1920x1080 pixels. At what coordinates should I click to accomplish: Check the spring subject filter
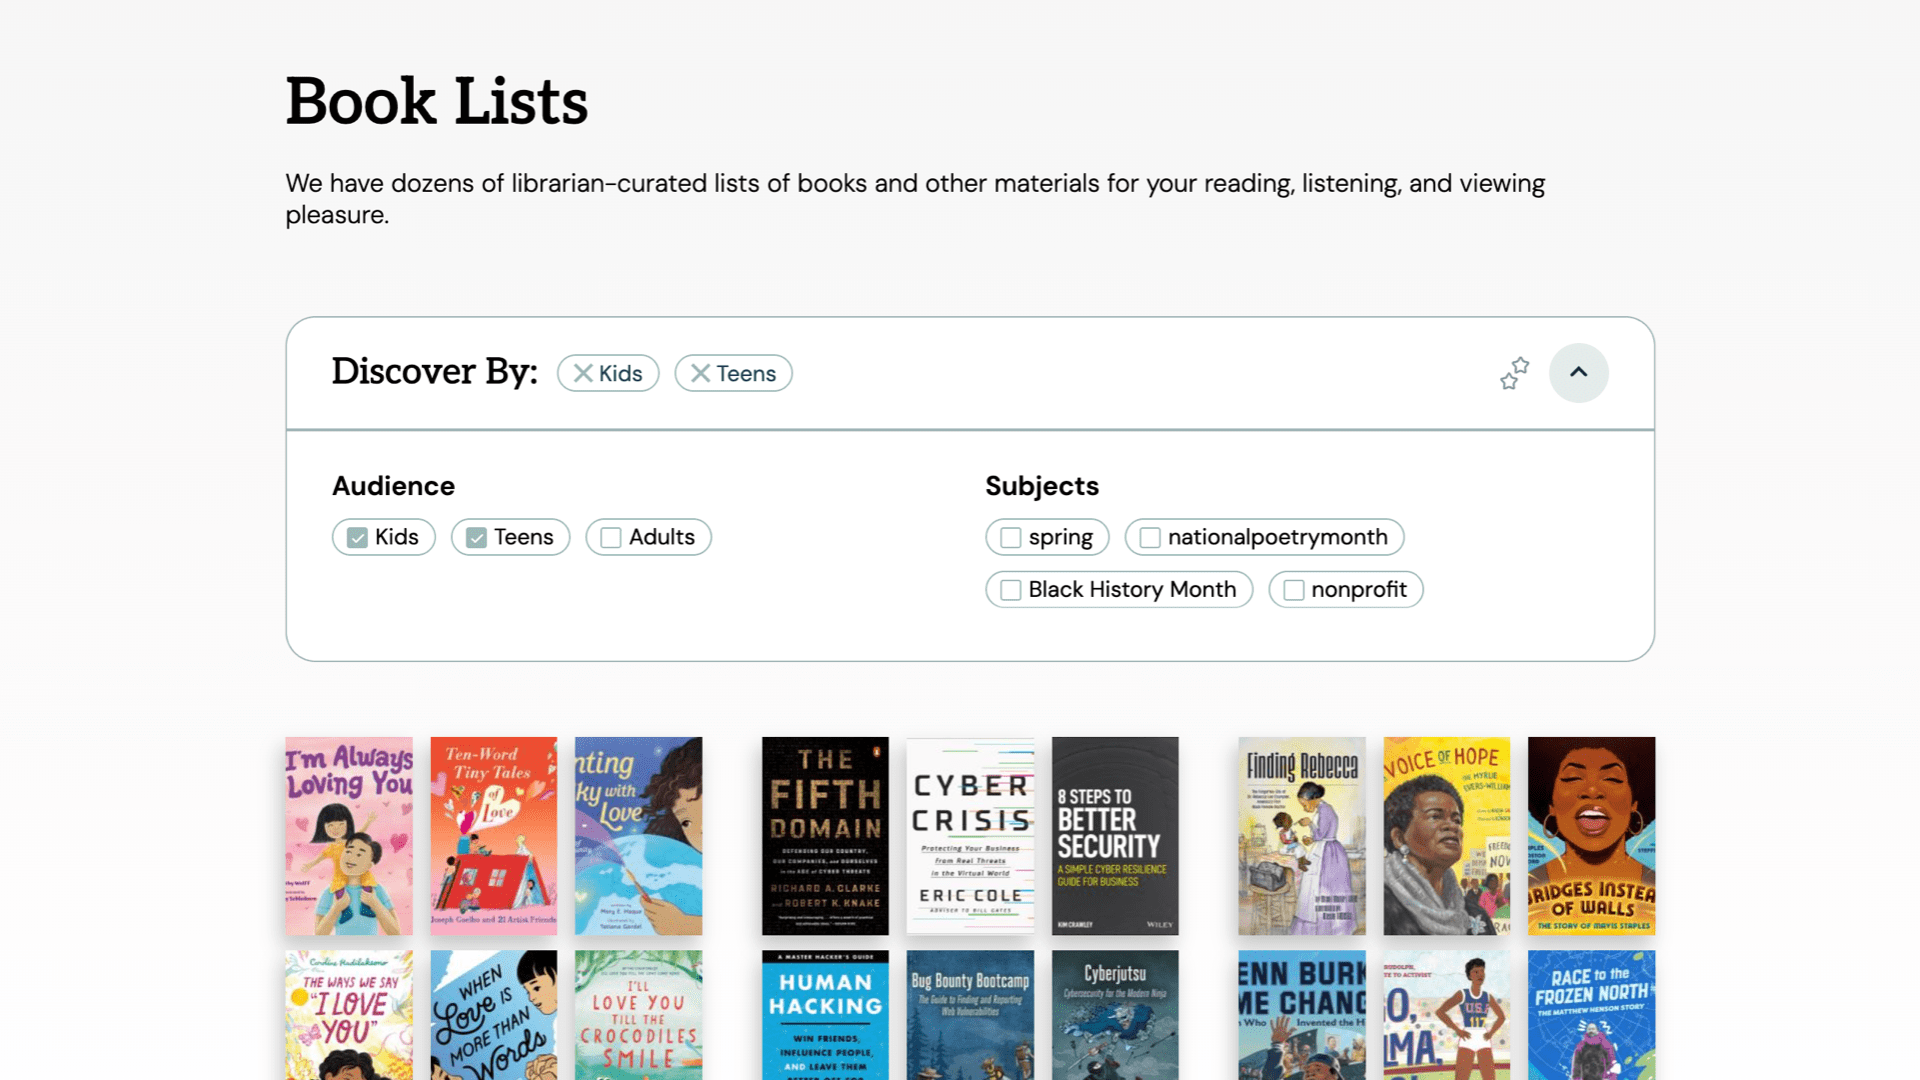tap(1011, 538)
